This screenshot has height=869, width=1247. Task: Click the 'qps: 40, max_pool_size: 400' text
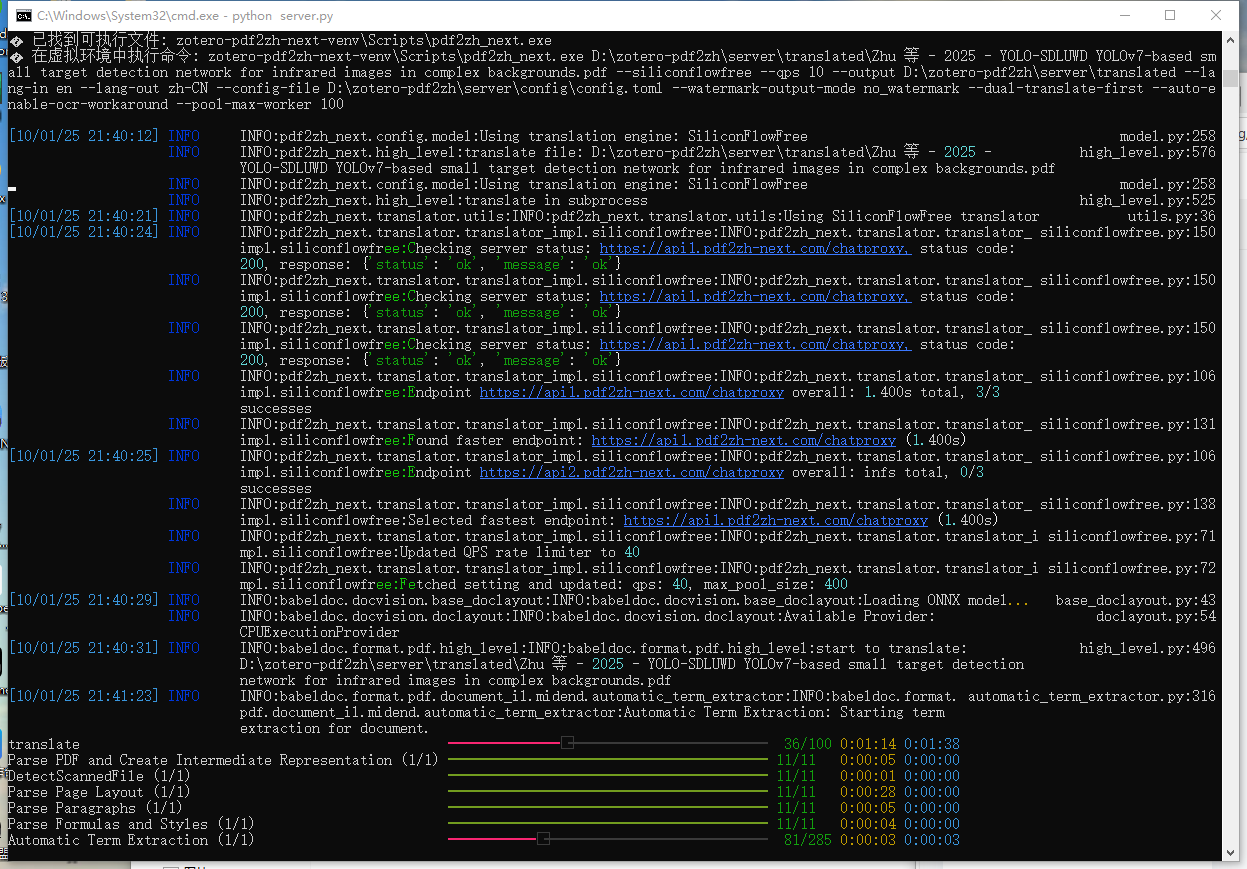point(740,584)
